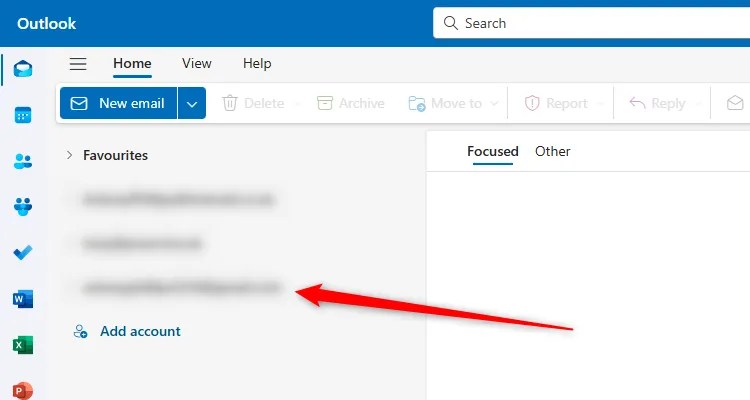This screenshot has height=400, width=750.
Task: Click the Search input field
Action: (591, 23)
